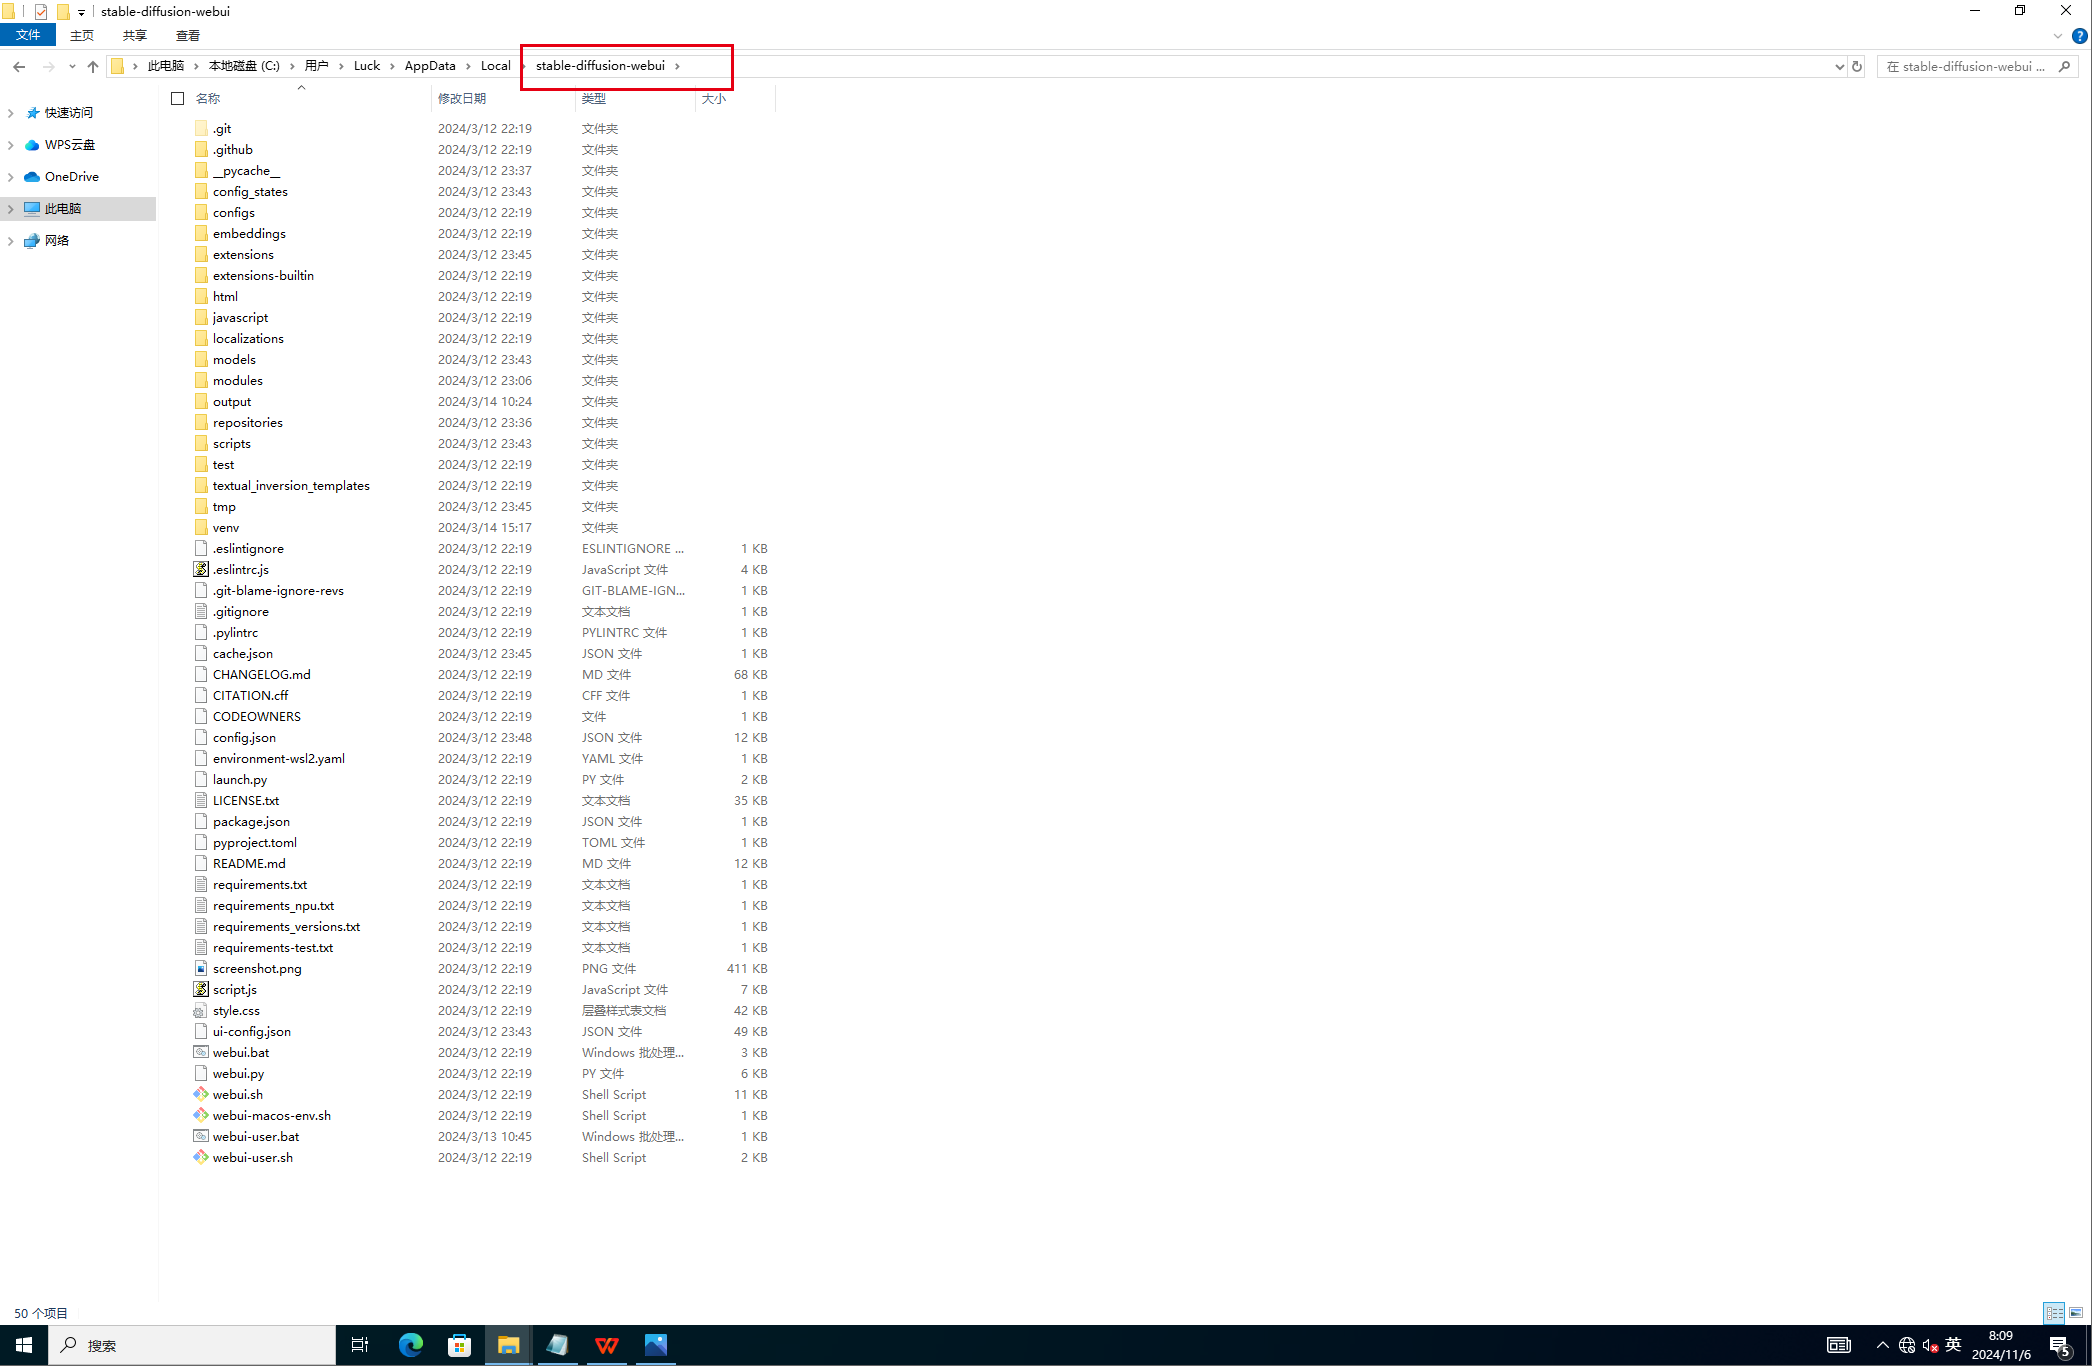Open the 查看 ribbon tab

(188, 35)
